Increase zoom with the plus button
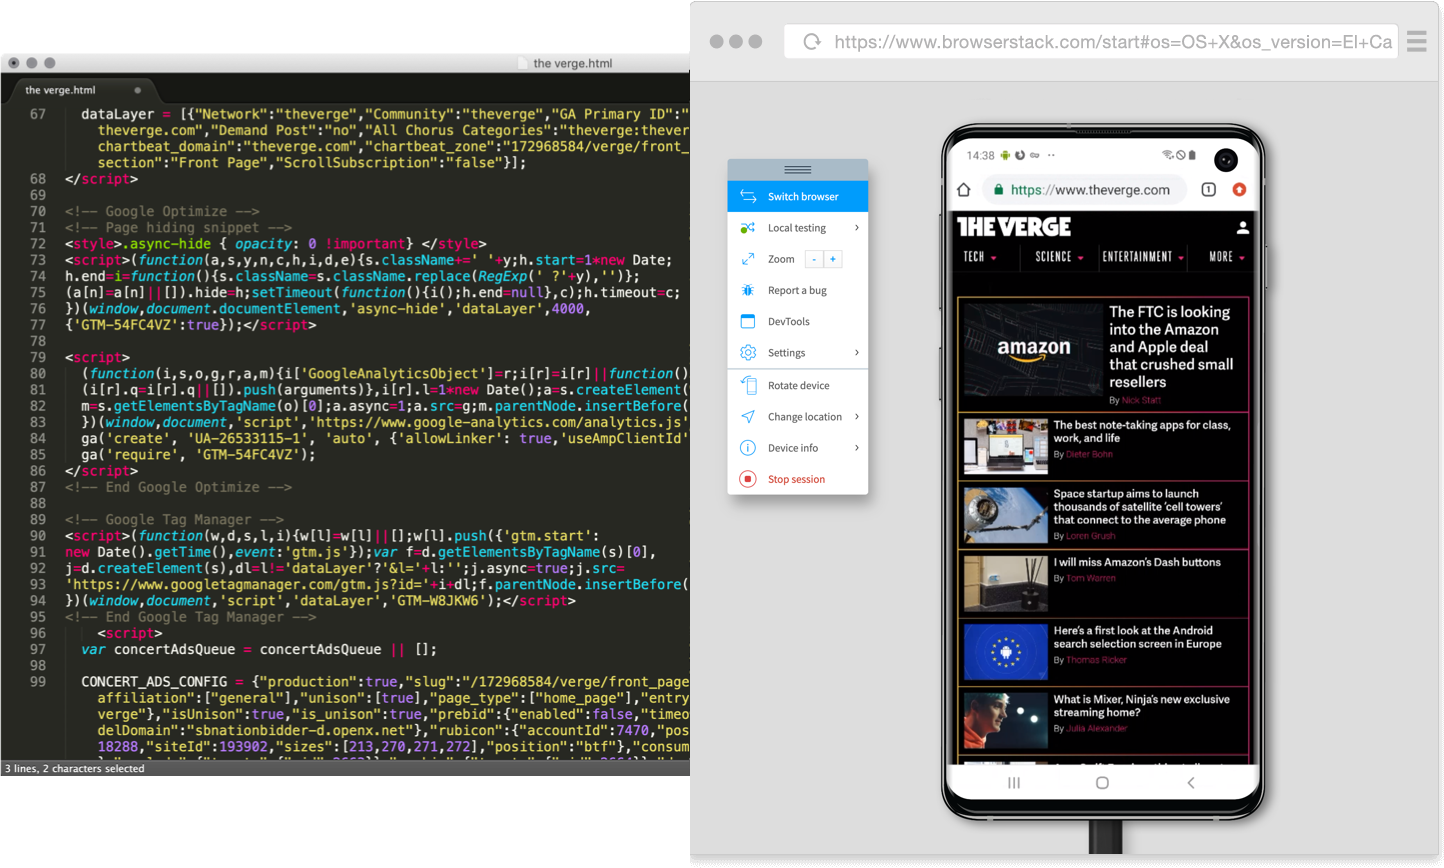 (x=832, y=259)
